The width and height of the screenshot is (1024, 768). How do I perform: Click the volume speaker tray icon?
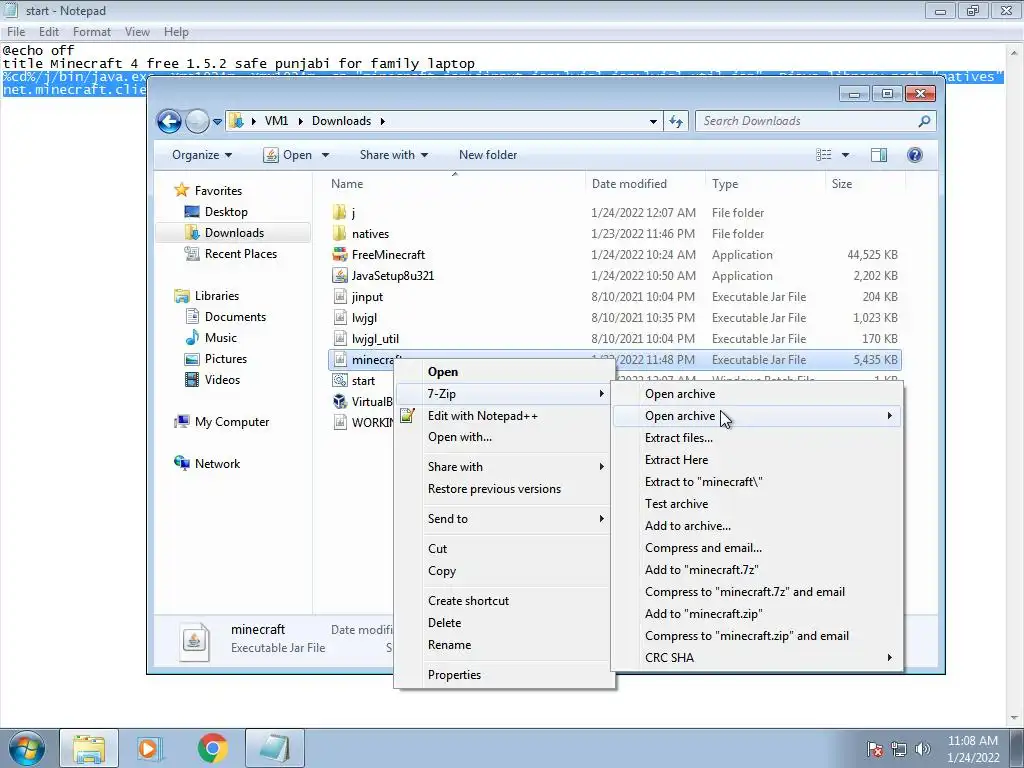click(x=922, y=749)
